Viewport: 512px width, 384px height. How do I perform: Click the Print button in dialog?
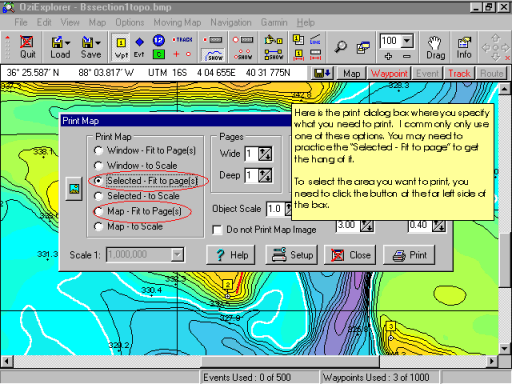[x=409, y=255]
